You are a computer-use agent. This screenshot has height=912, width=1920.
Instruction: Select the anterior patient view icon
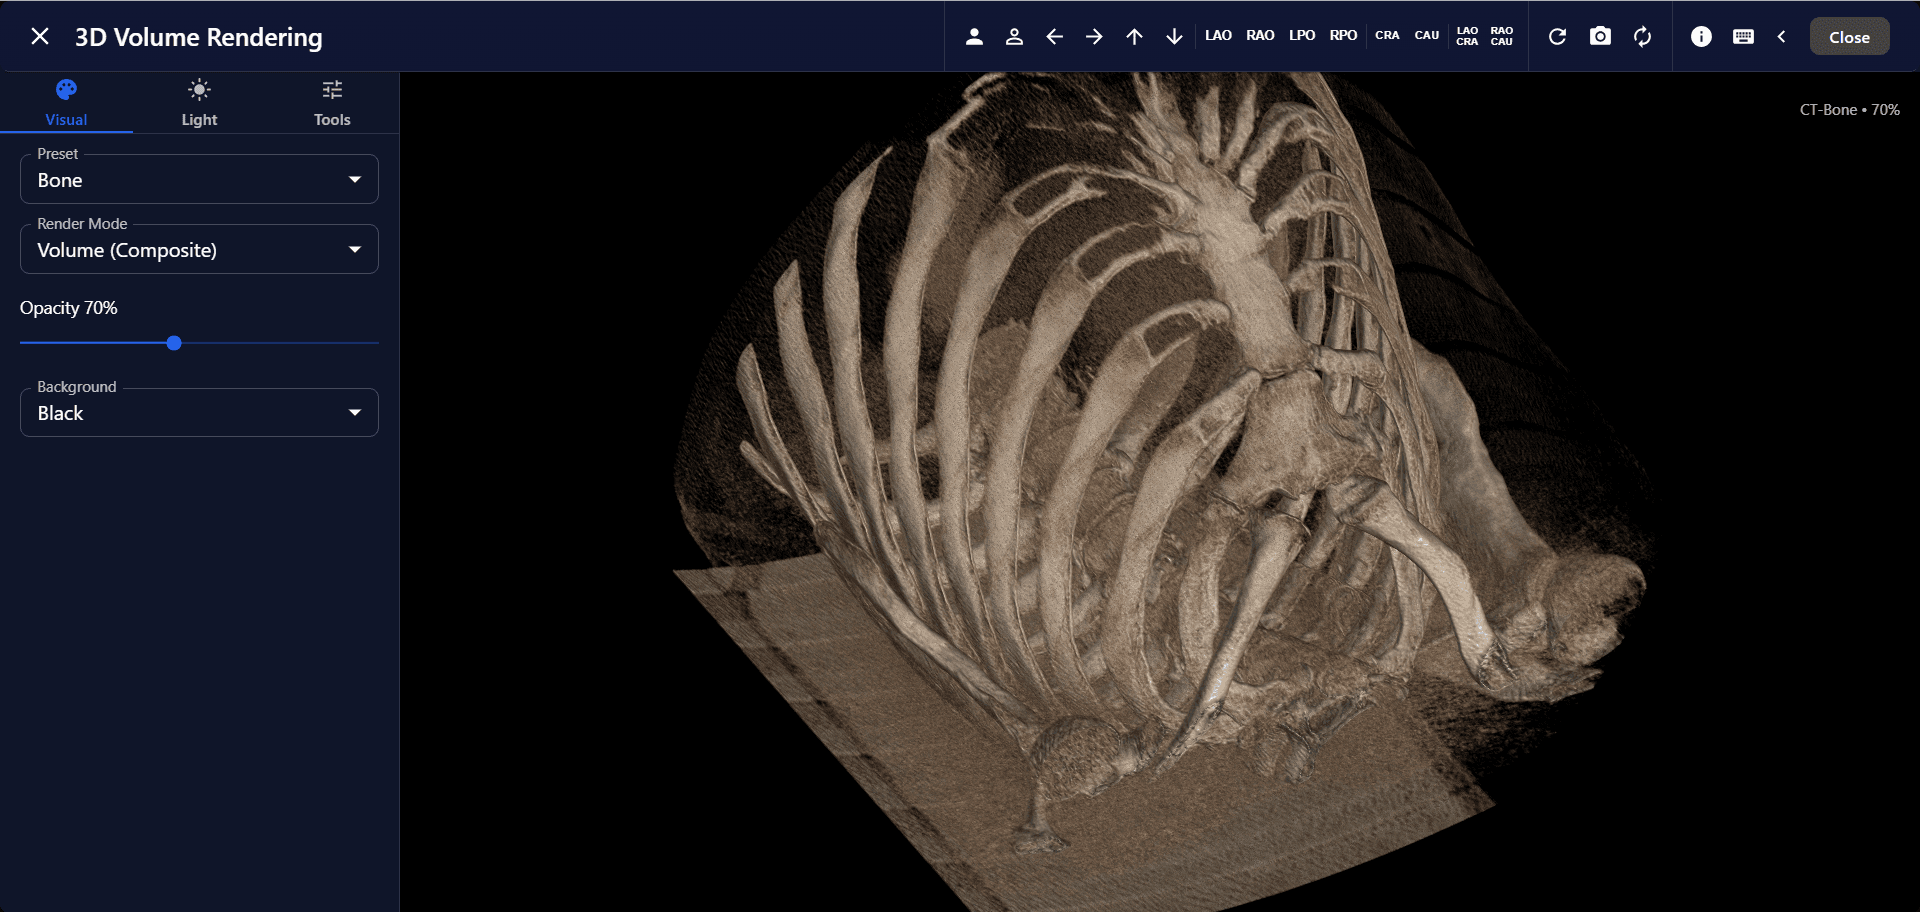(974, 36)
